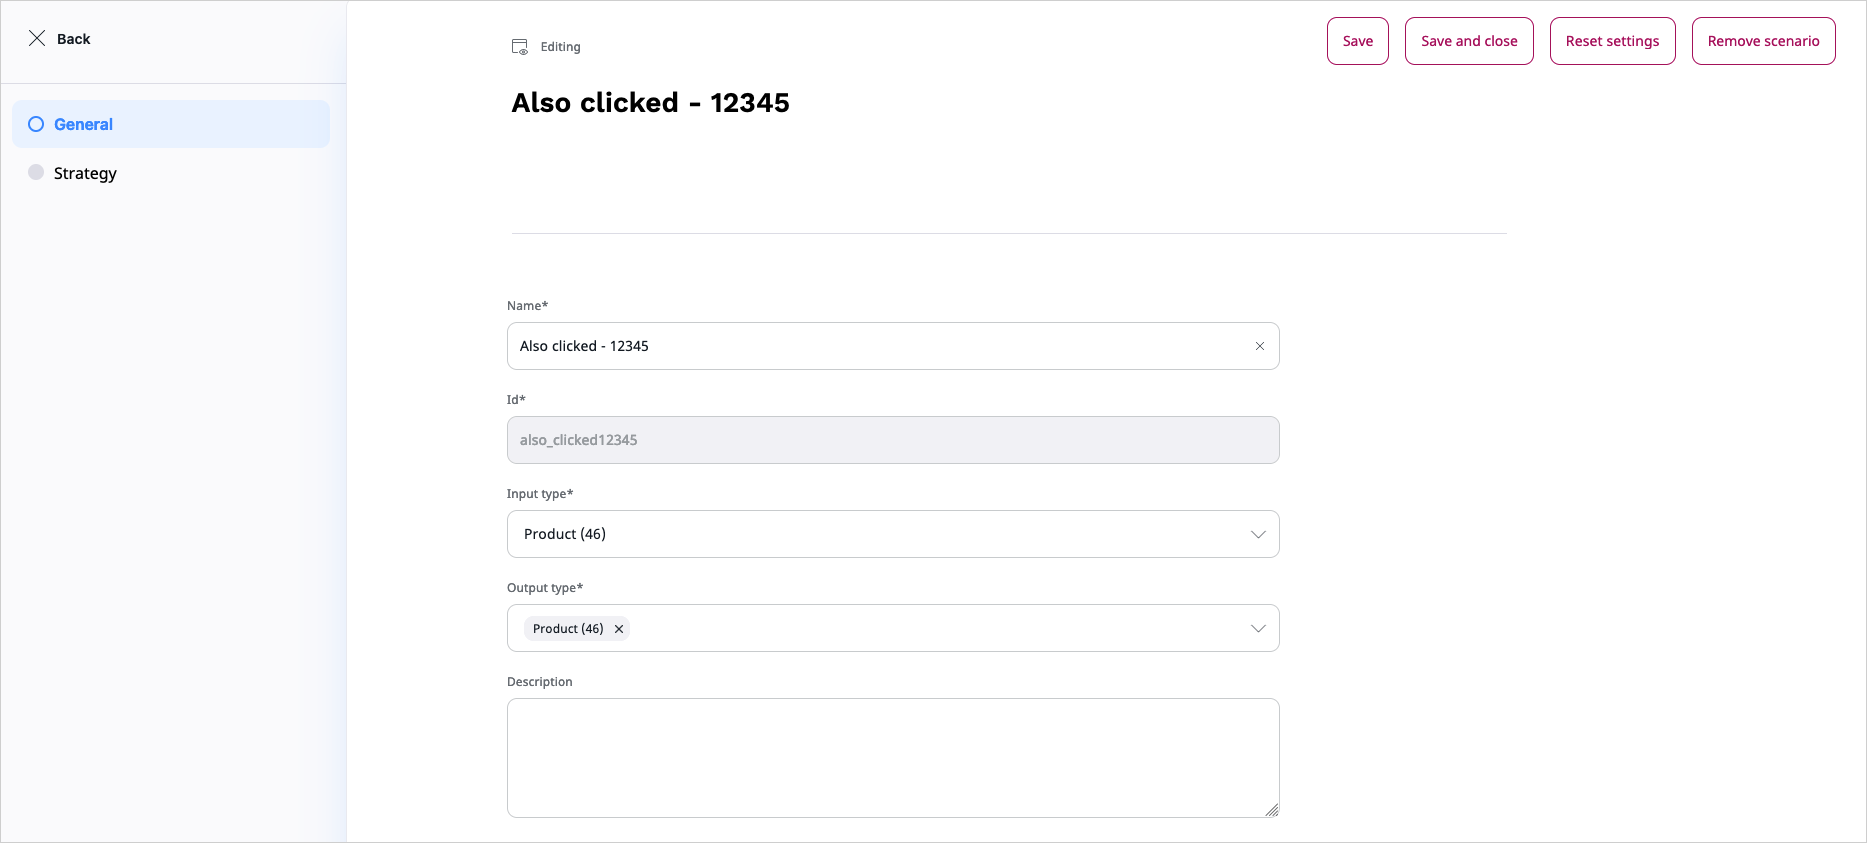Click into the Name input field
The width and height of the screenshot is (1867, 843).
click(x=880, y=346)
